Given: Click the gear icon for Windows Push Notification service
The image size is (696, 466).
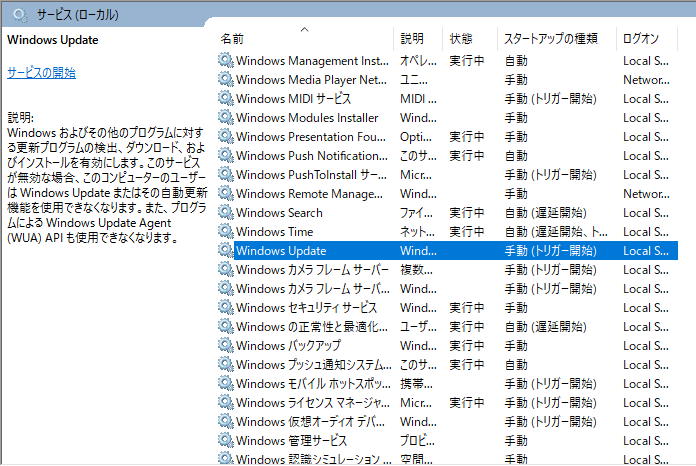Looking at the screenshot, I should (226, 155).
